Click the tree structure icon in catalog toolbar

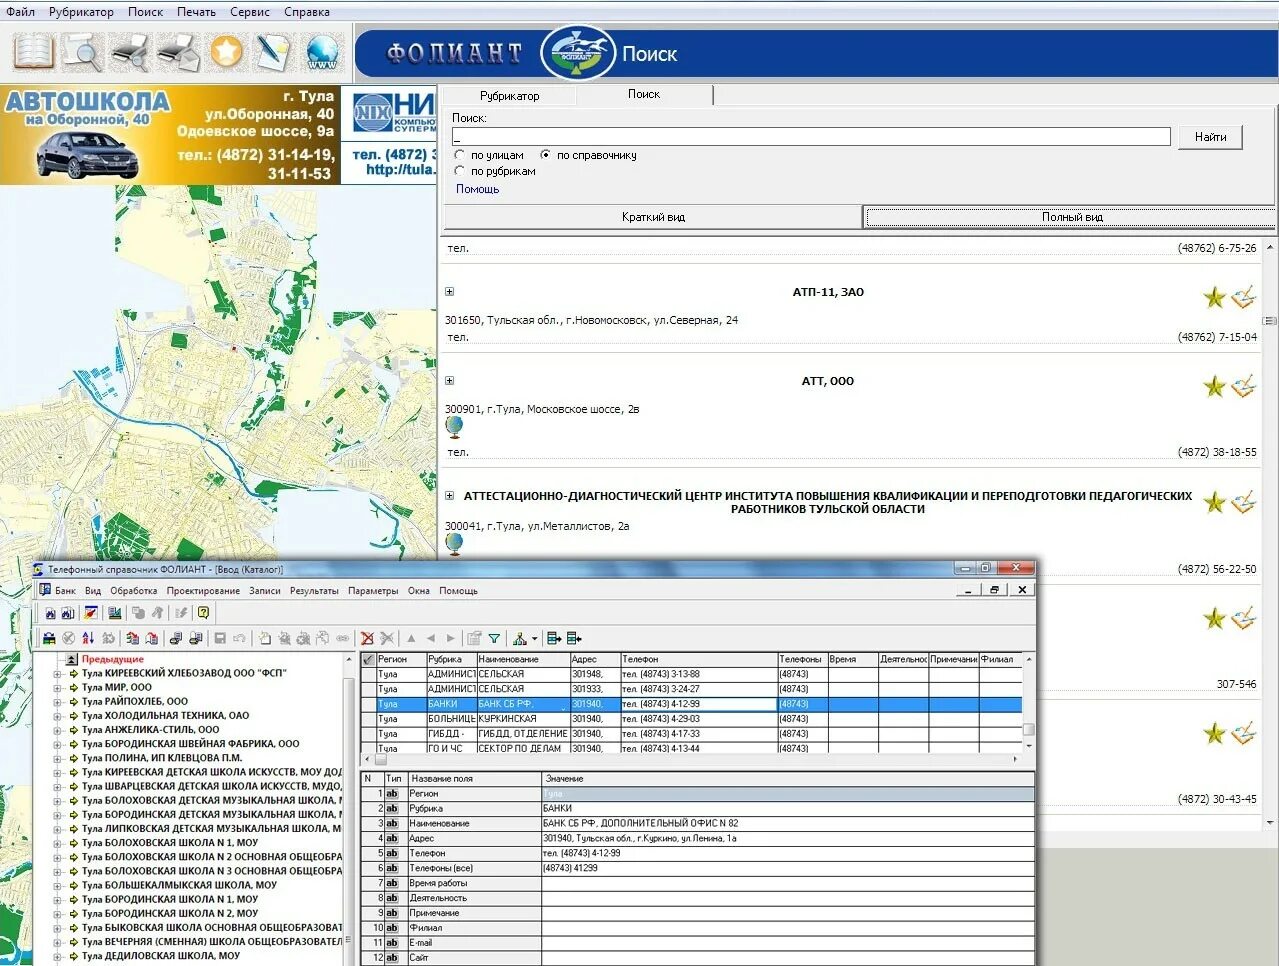pos(520,638)
